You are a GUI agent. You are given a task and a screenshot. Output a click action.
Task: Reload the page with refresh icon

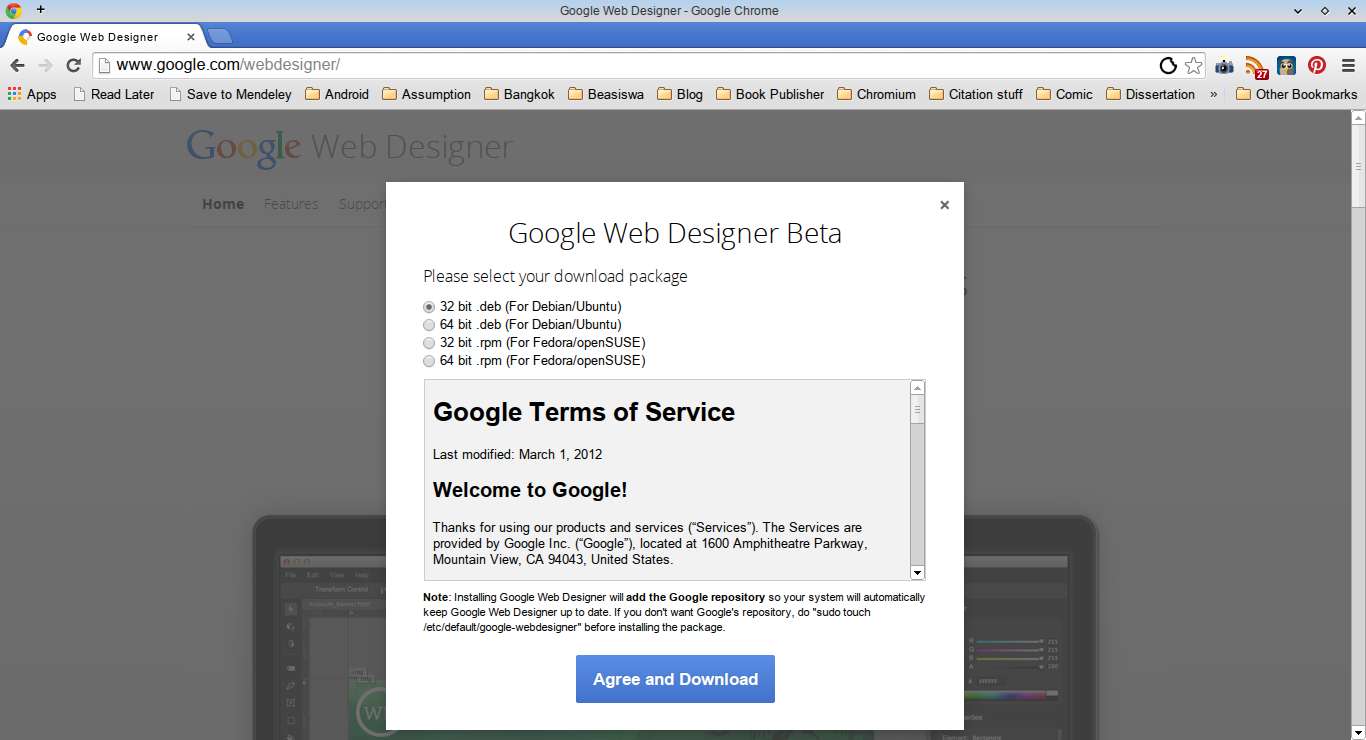tap(73, 65)
